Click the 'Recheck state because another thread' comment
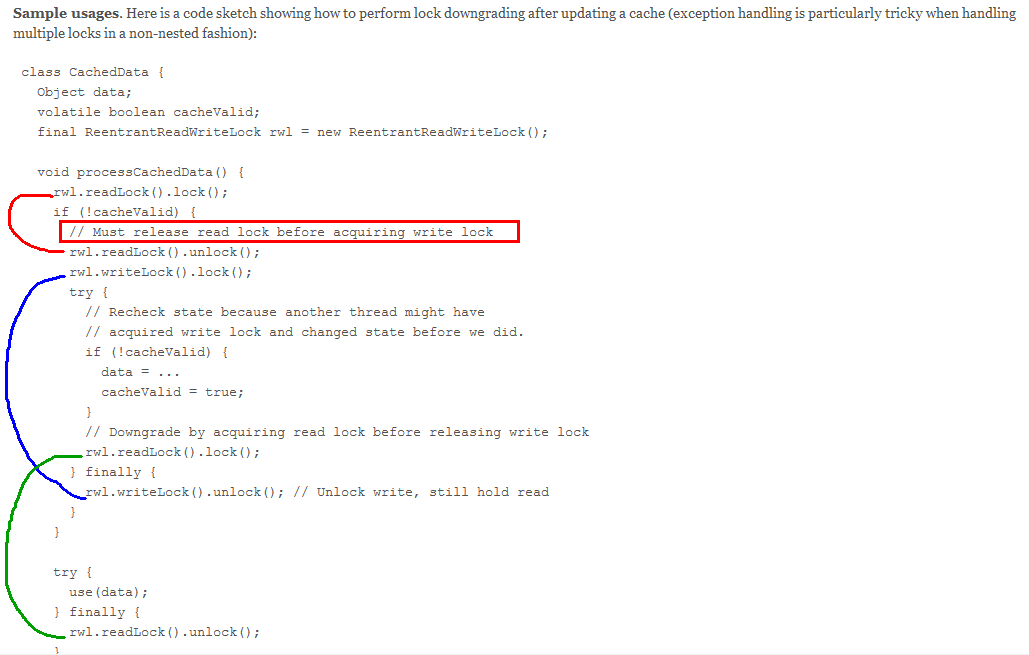 (x=285, y=312)
